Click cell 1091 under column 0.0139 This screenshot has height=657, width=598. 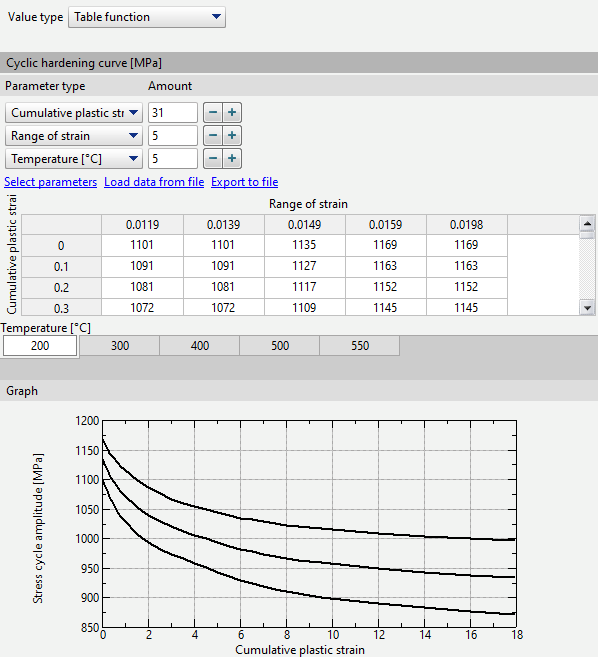click(x=224, y=266)
